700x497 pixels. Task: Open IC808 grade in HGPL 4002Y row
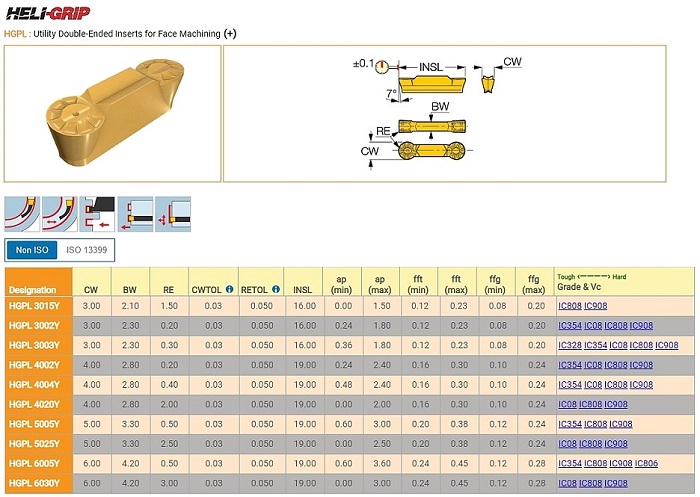[x=616, y=365]
